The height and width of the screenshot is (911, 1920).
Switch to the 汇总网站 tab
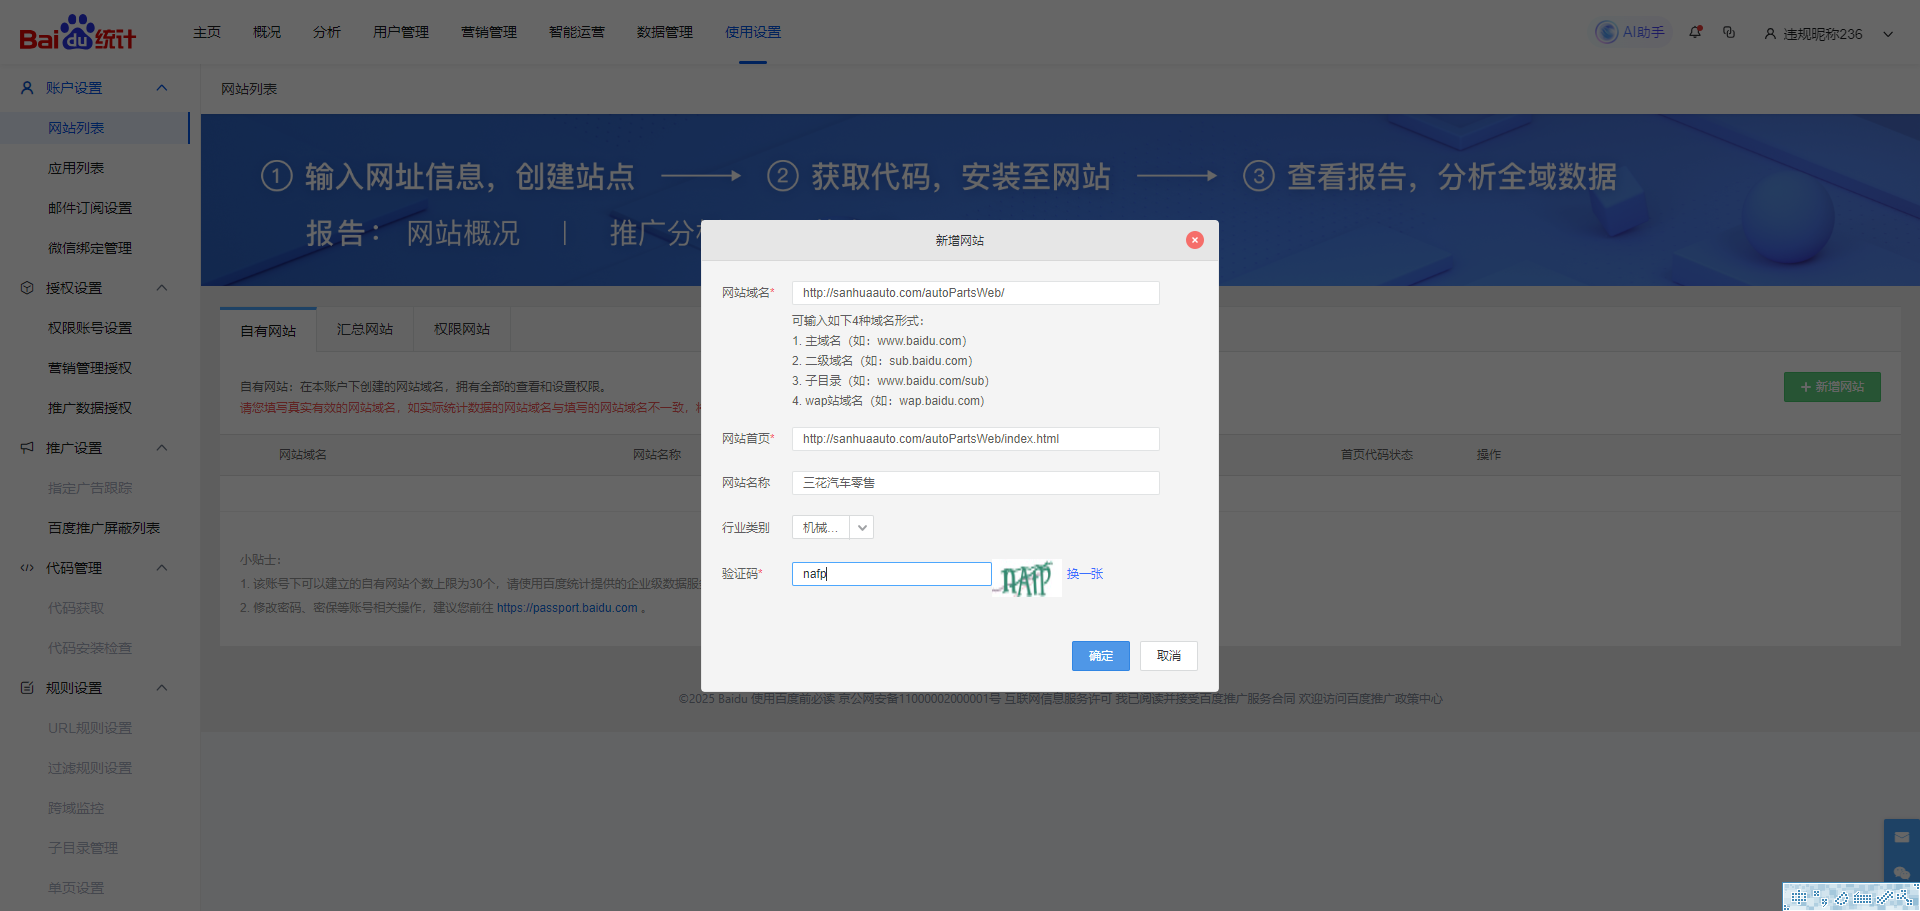click(364, 330)
